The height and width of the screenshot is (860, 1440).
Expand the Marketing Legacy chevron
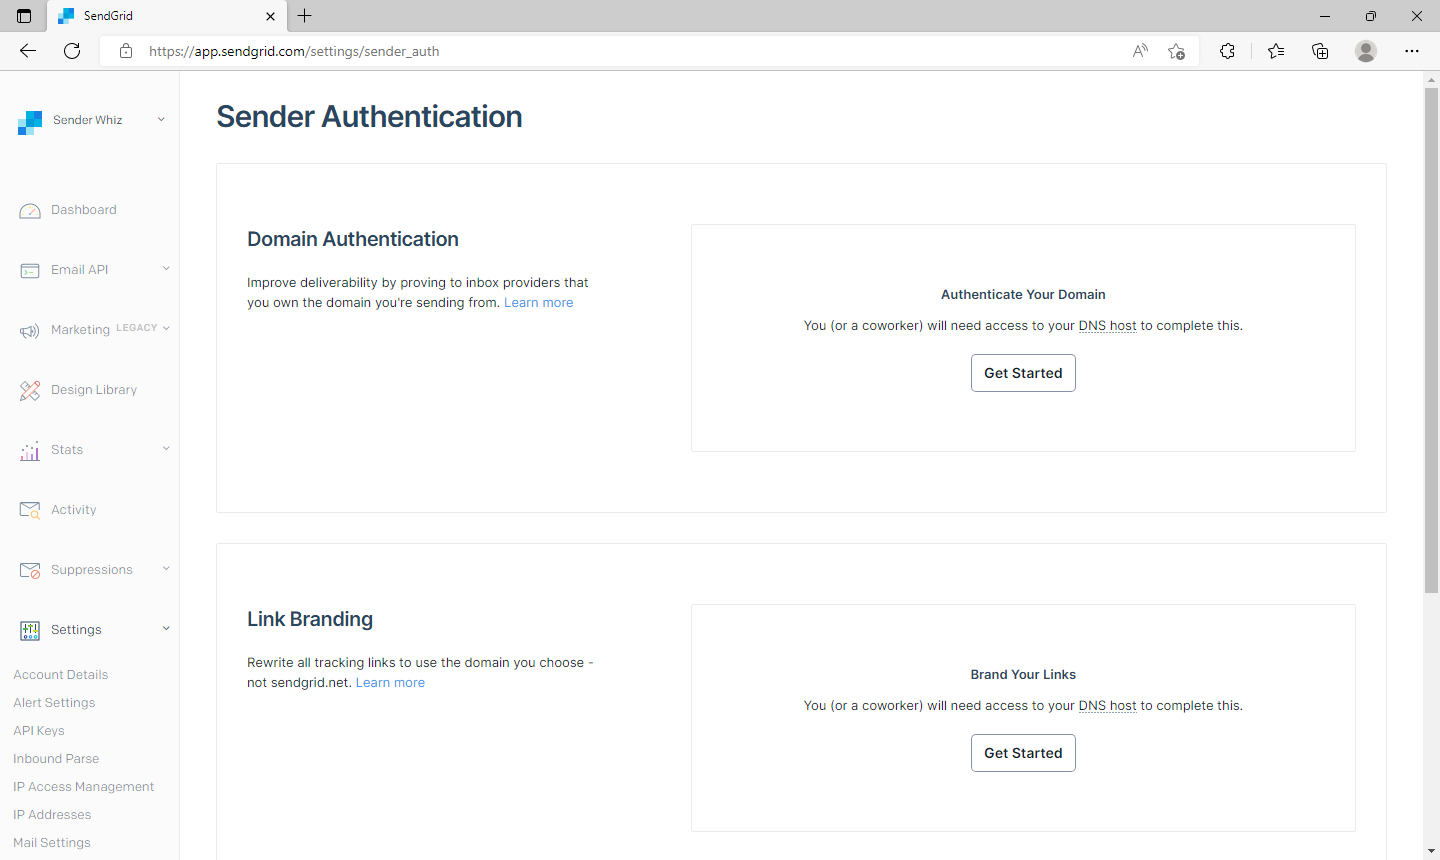pos(166,328)
